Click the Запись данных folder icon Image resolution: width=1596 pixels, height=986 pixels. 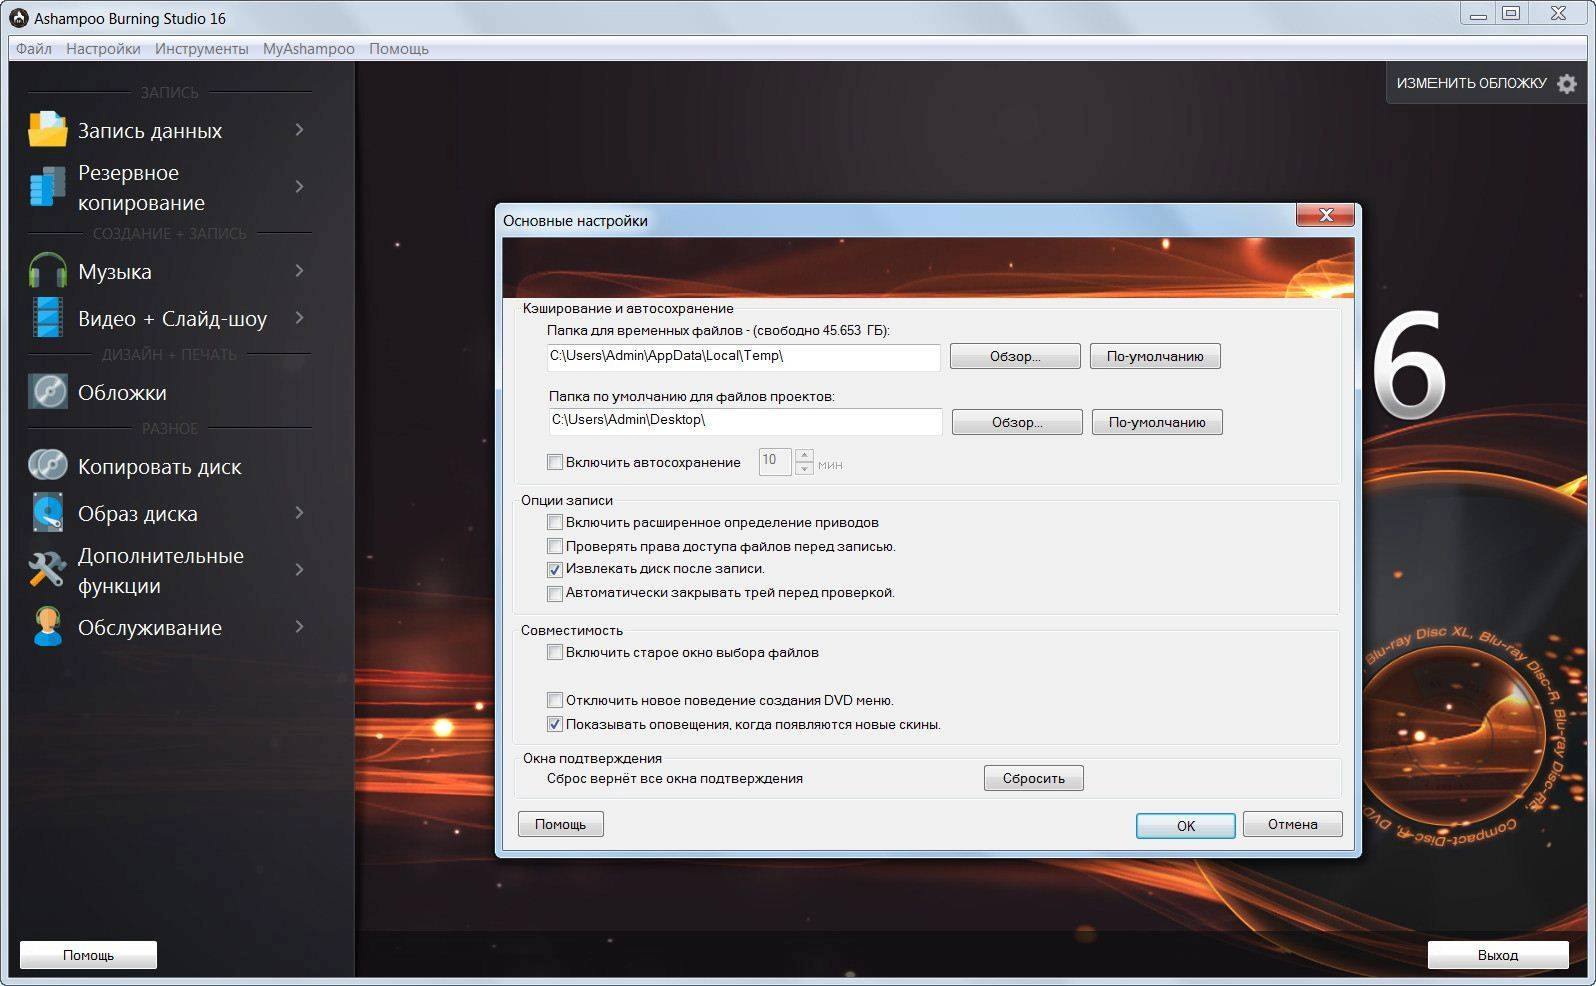click(47, 130)
